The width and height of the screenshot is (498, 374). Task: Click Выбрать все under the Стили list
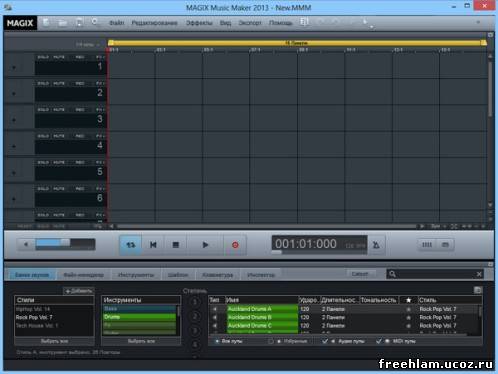[x=54, y=341]
